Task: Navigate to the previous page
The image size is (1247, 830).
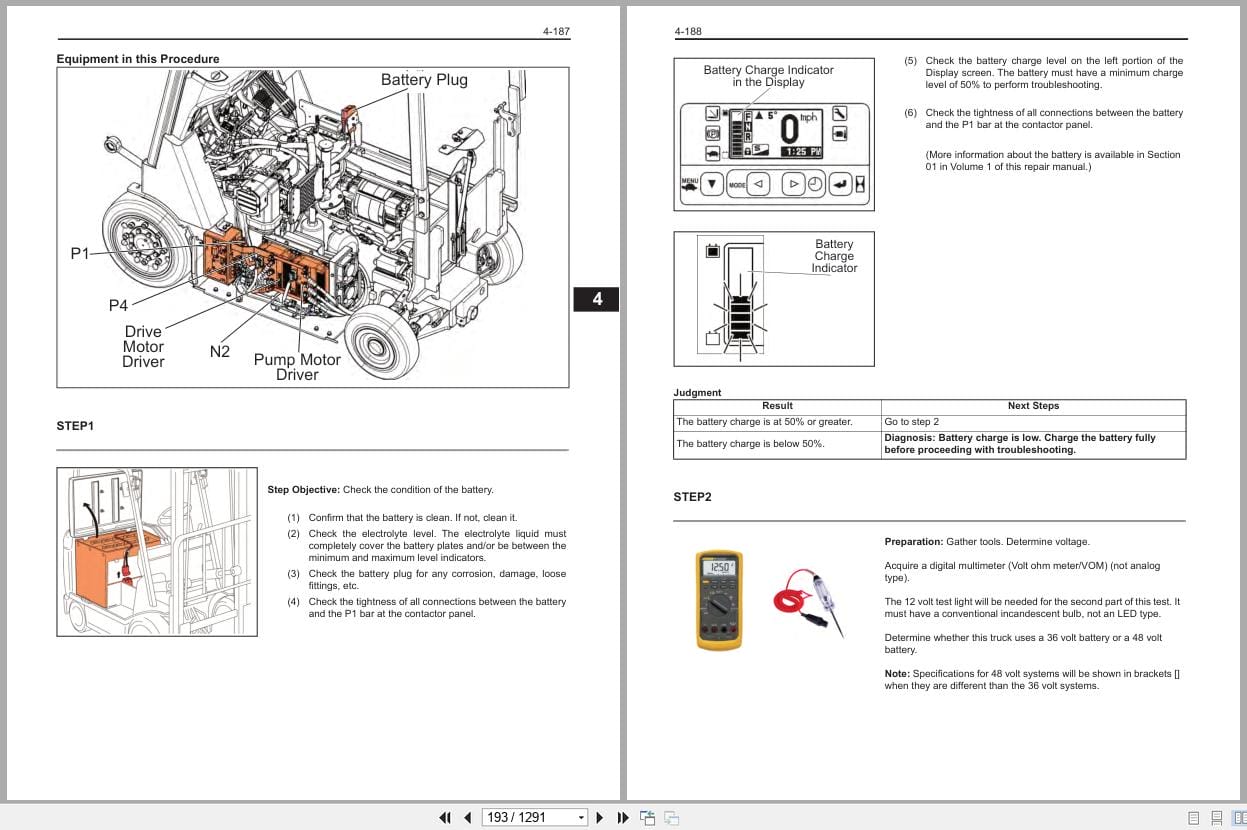Action: click(x=467, y=817)
